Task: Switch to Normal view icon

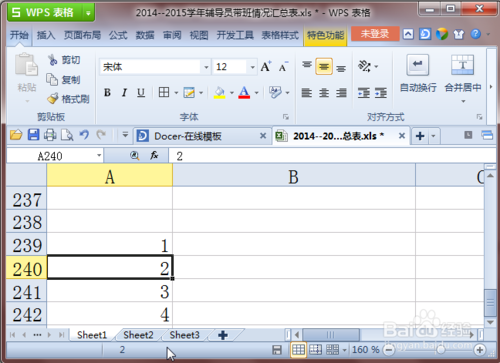Action: tap(298, 349)
